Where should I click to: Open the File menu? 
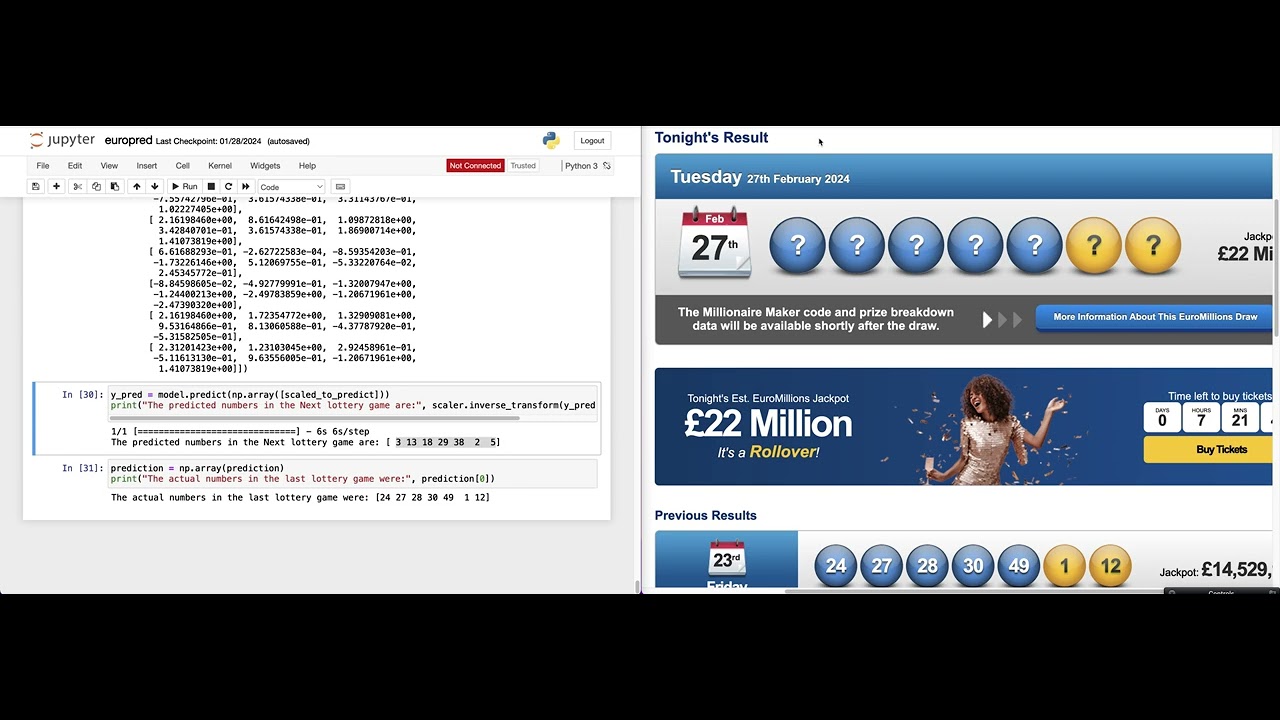tap(43, 166)
